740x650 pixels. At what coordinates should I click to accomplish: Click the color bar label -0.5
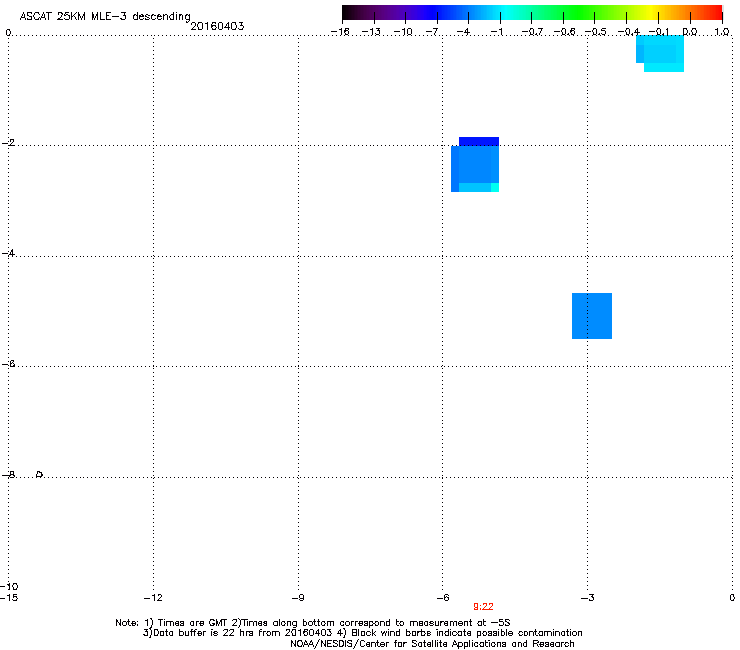point(595,32)
